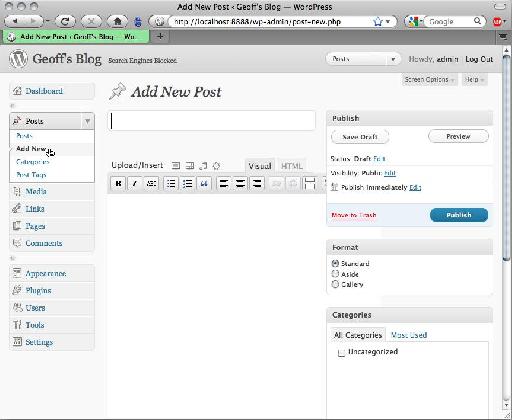The image size is (512, 420).
Task: Edit the Visibility Public link
Action: click(x=390, y=173)
